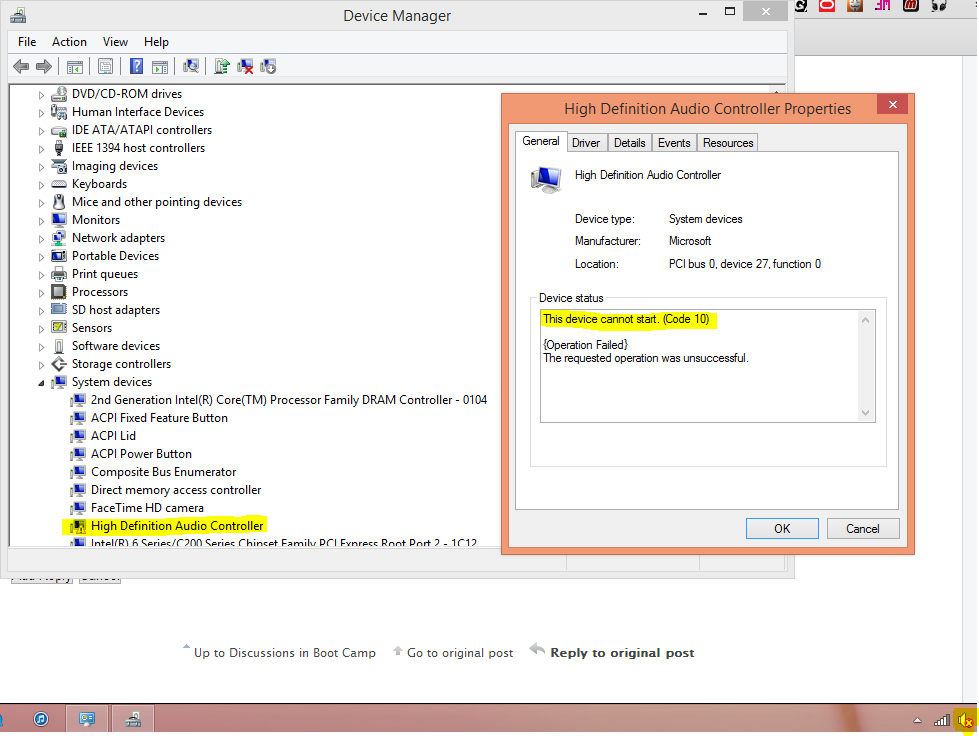The width and height of the screenshot is (979, 736).
Task: Click Cancel in the Properties dialog
Action: 863,529
